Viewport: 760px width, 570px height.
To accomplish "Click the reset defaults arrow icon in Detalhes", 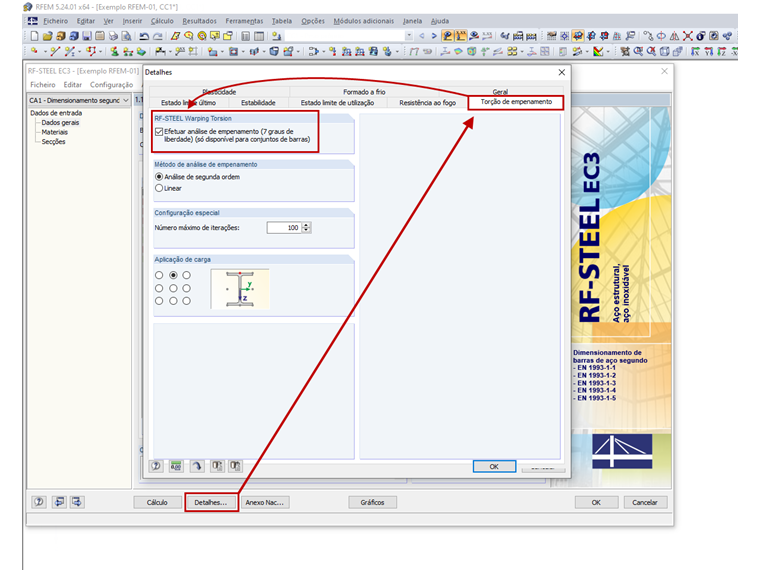I will click(x=197, y=466).
